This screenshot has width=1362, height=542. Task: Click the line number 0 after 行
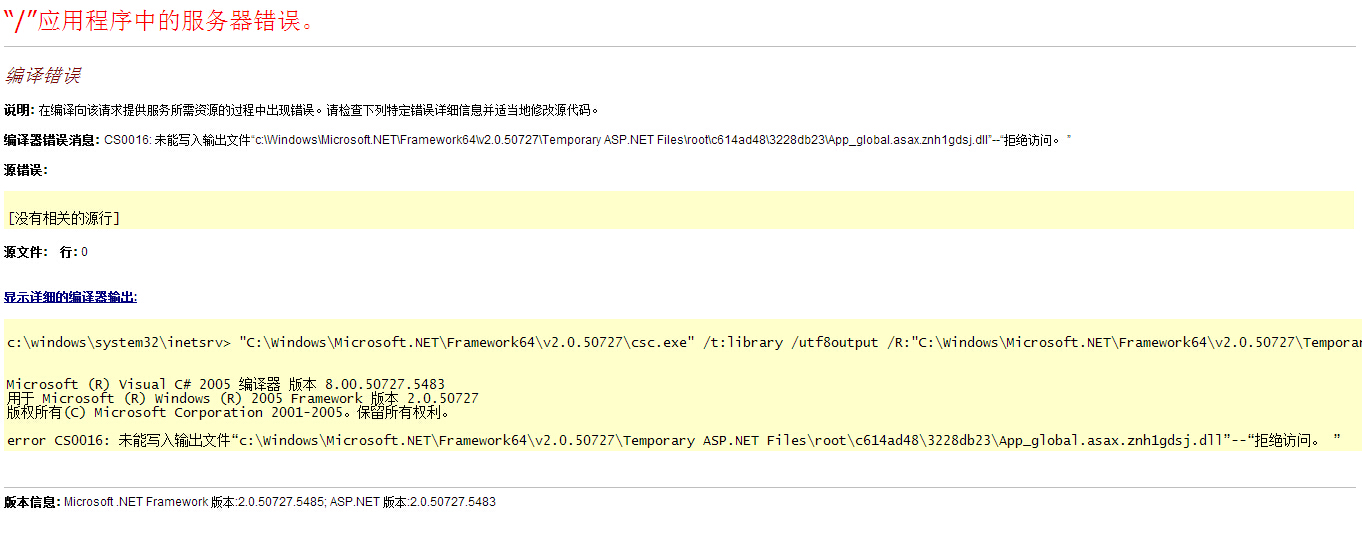click(x=84, y=252)
